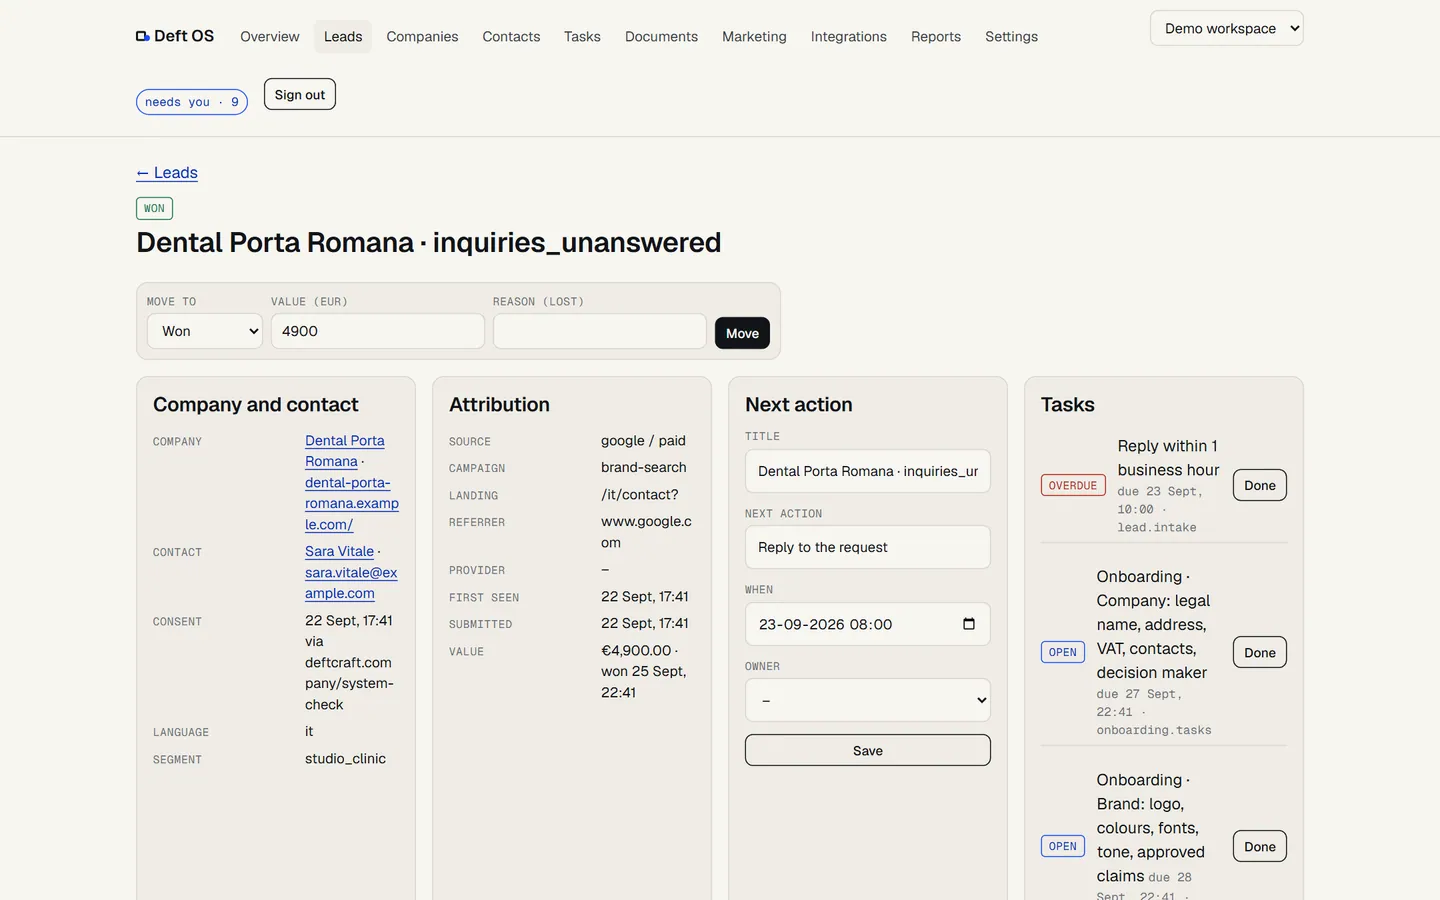
Task: Switch to the Leads nav item
Action: point(343,36)
